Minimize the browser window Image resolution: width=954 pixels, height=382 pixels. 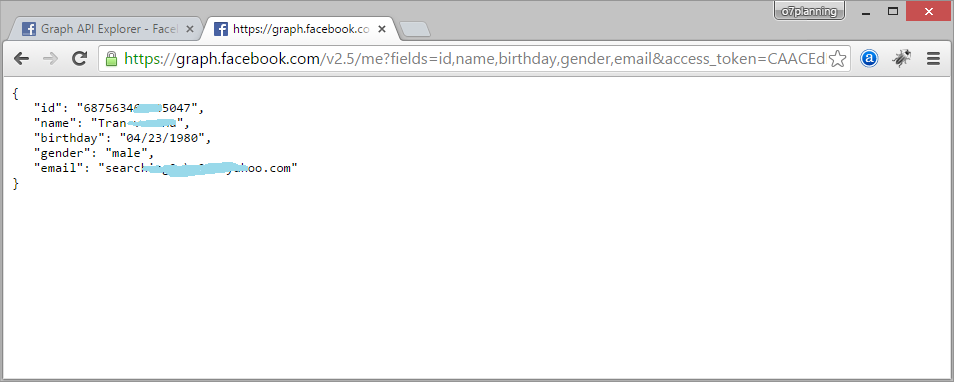tap(866, 12)
